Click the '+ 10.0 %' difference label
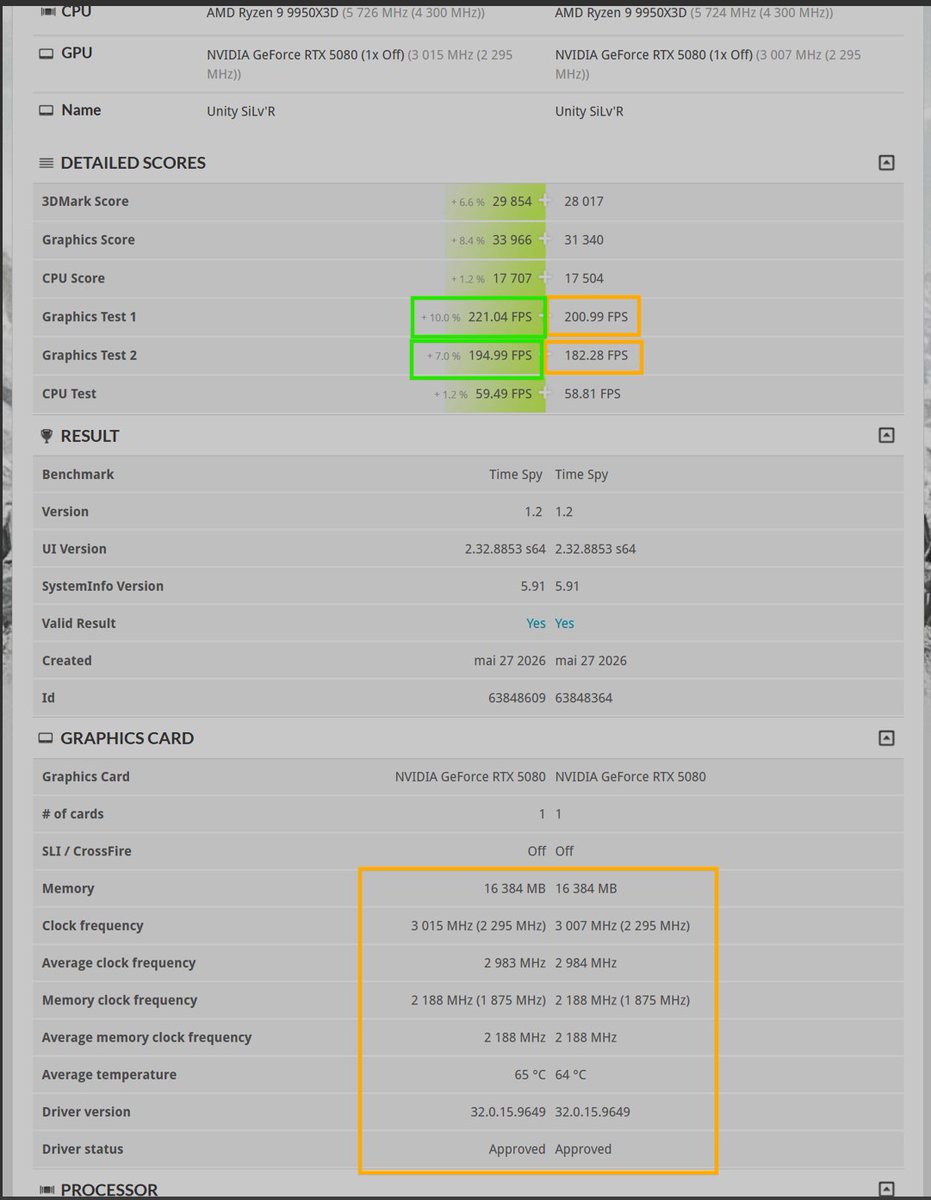 pyautogui.click(x=441, y=318)
